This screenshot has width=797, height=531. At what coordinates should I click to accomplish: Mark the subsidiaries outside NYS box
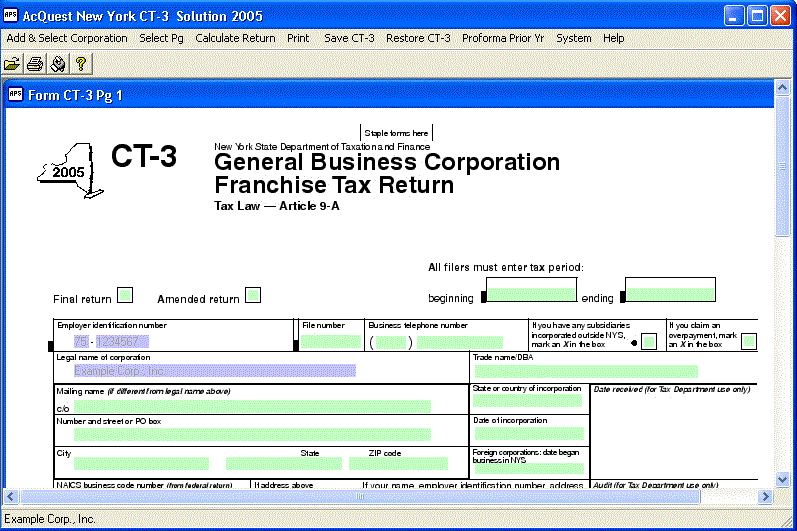(x=649, y=342)
